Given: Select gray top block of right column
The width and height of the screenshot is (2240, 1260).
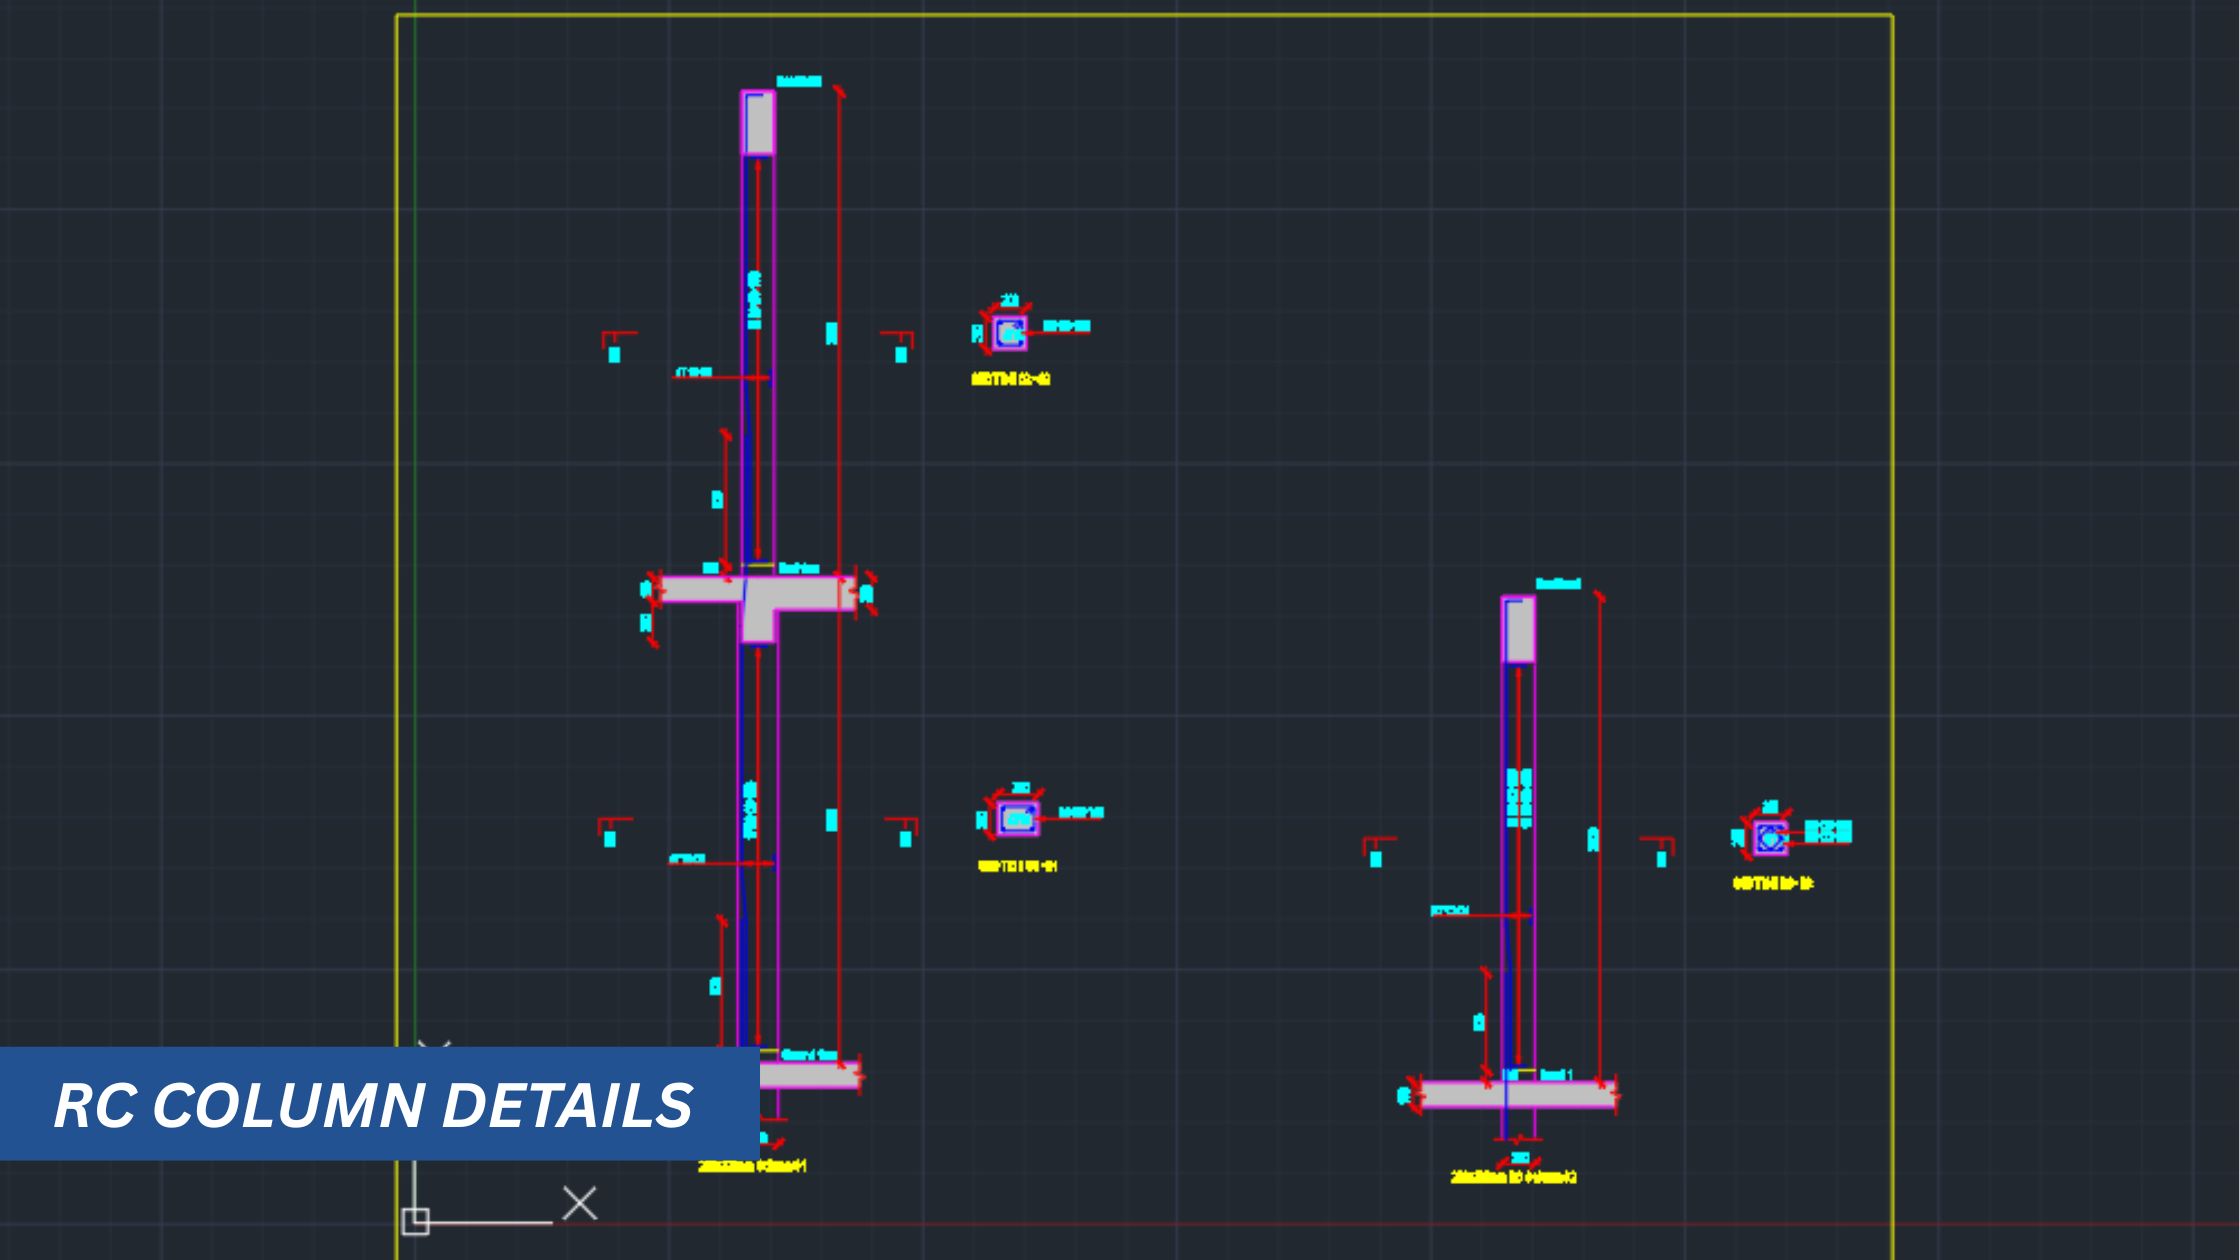Looking at the screenshot, I should click(1518, 630).
